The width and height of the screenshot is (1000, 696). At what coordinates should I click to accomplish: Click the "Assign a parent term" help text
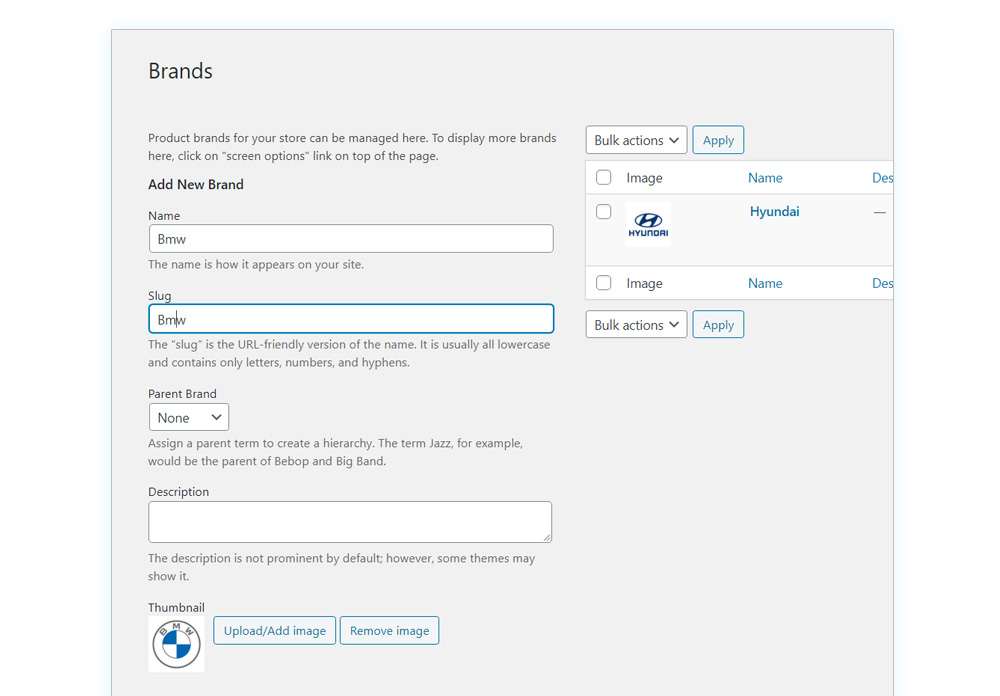click(x=335, y=452)
